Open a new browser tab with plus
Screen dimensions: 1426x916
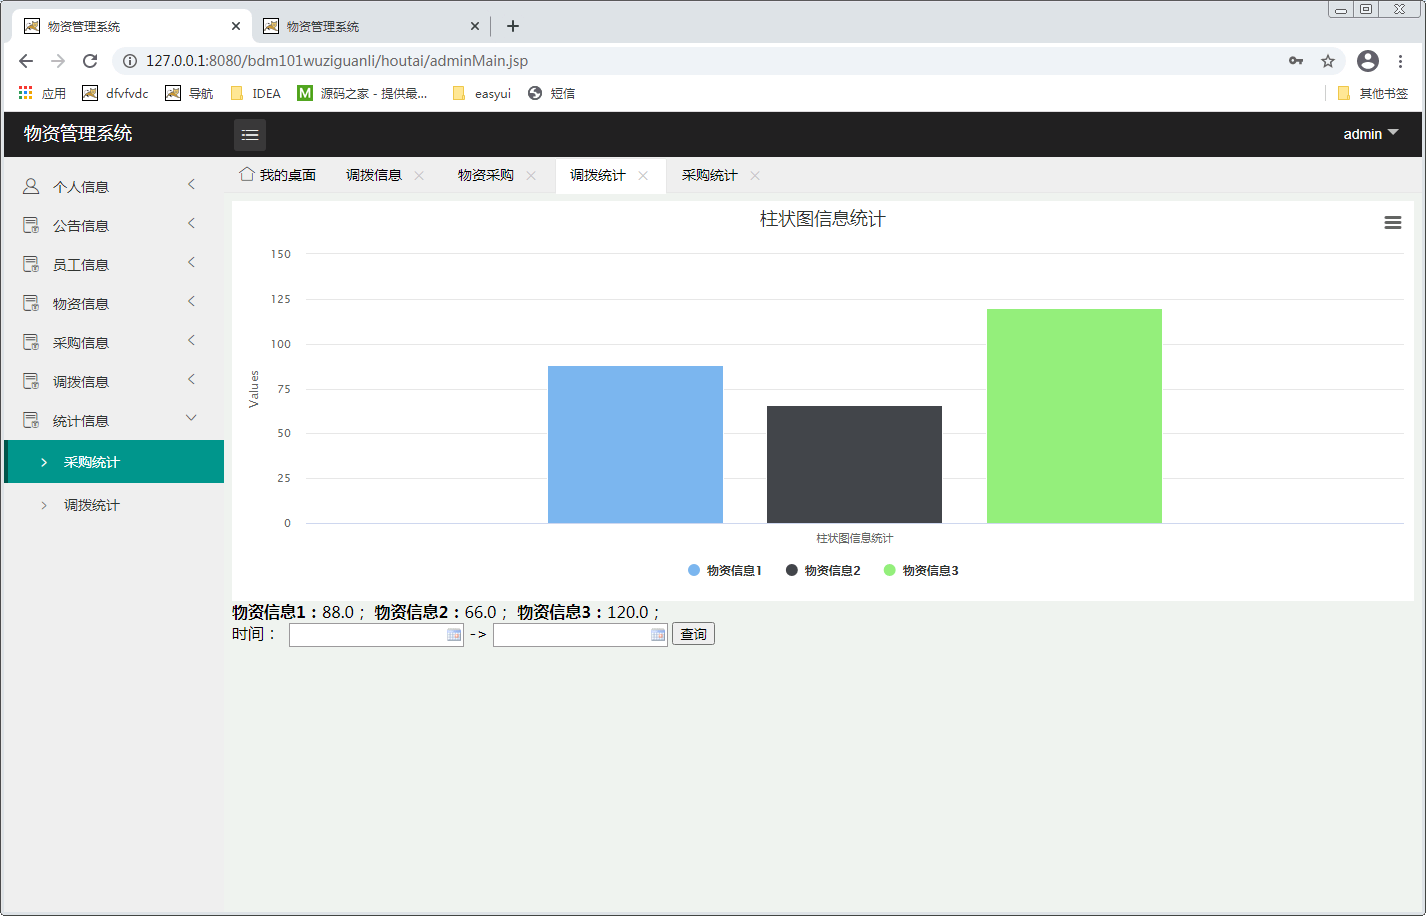pos(513,26)
